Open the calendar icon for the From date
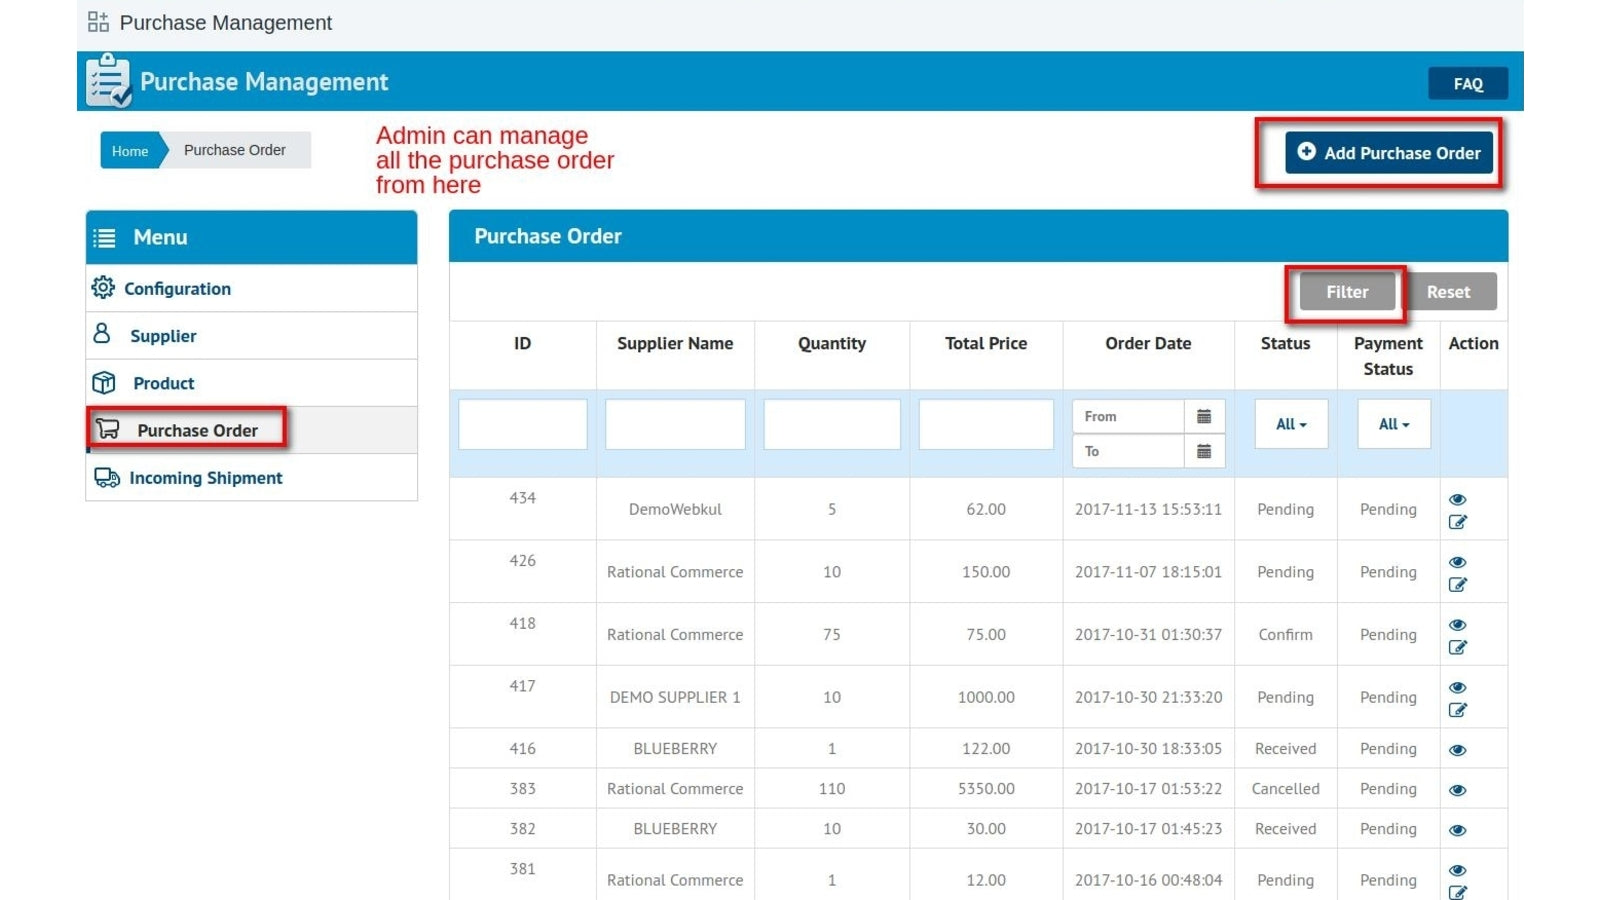1600x900 pixels. coord(1206,415)
